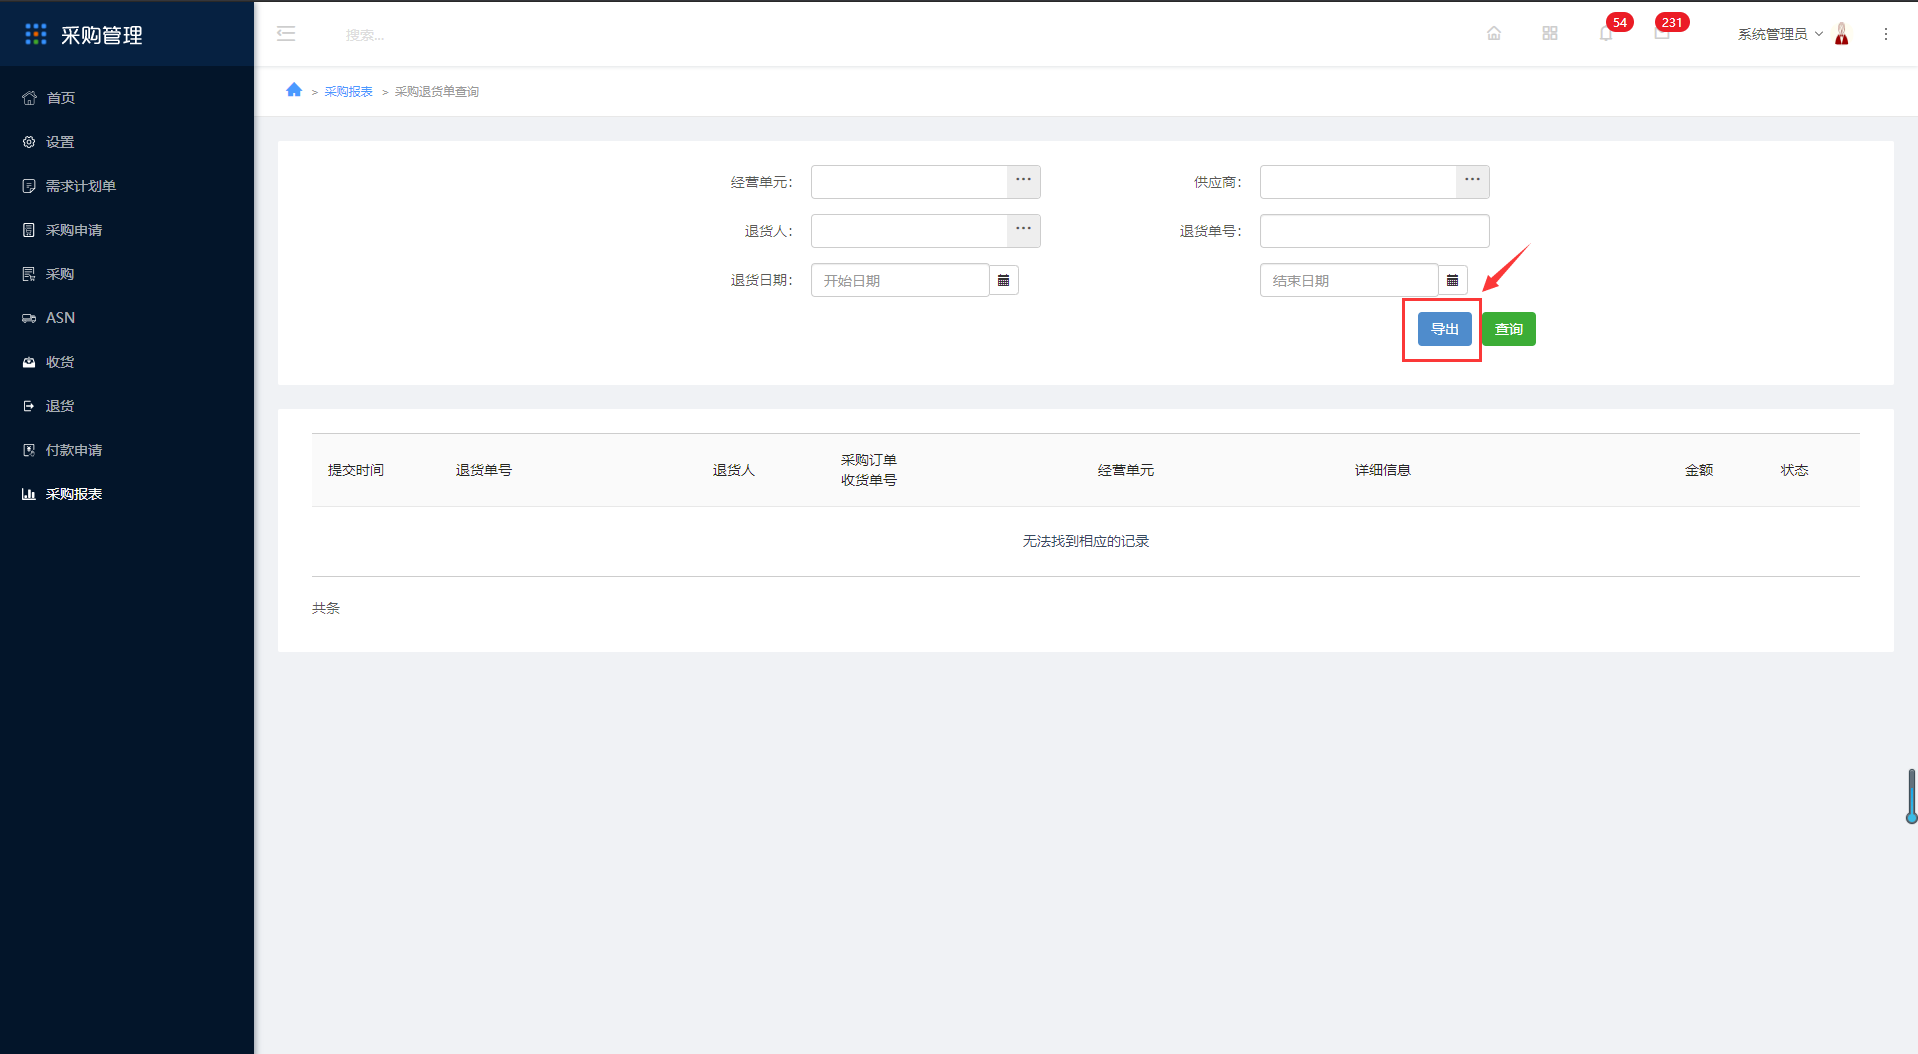
Task: Click the exit-arrow icon beside 退货
Action: 29,406
